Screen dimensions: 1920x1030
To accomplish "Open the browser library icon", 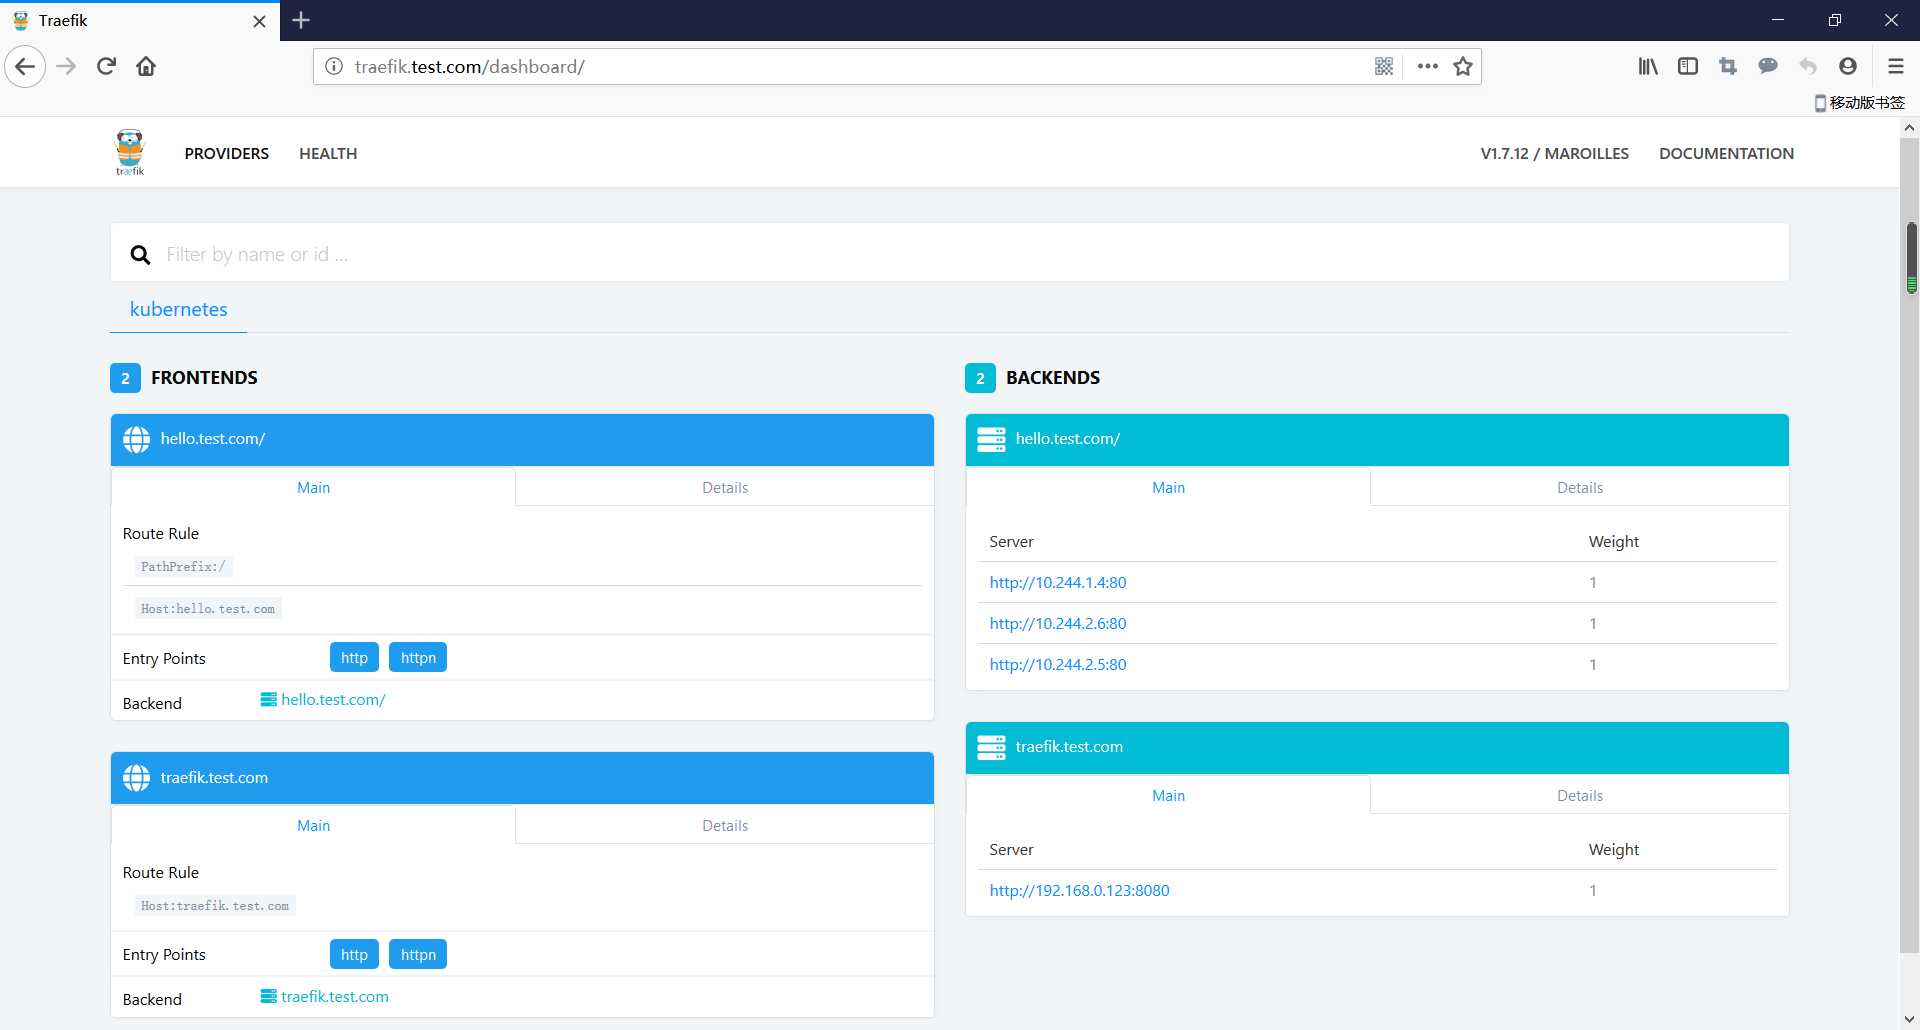I will click(x=1648, y=67).
